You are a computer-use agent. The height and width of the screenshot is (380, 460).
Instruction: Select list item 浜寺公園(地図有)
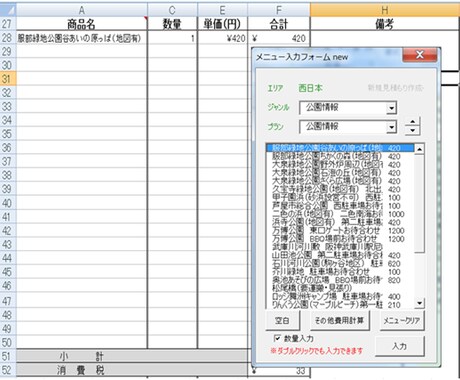340,222
